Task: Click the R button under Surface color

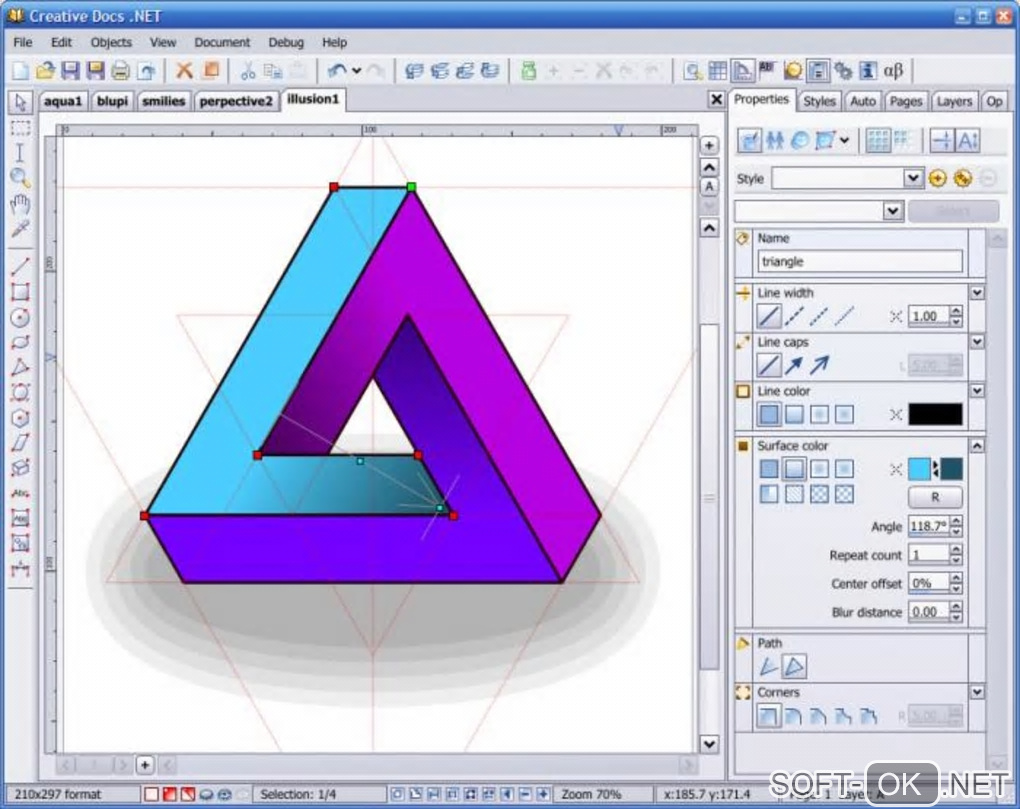Action: coord(935,497)
